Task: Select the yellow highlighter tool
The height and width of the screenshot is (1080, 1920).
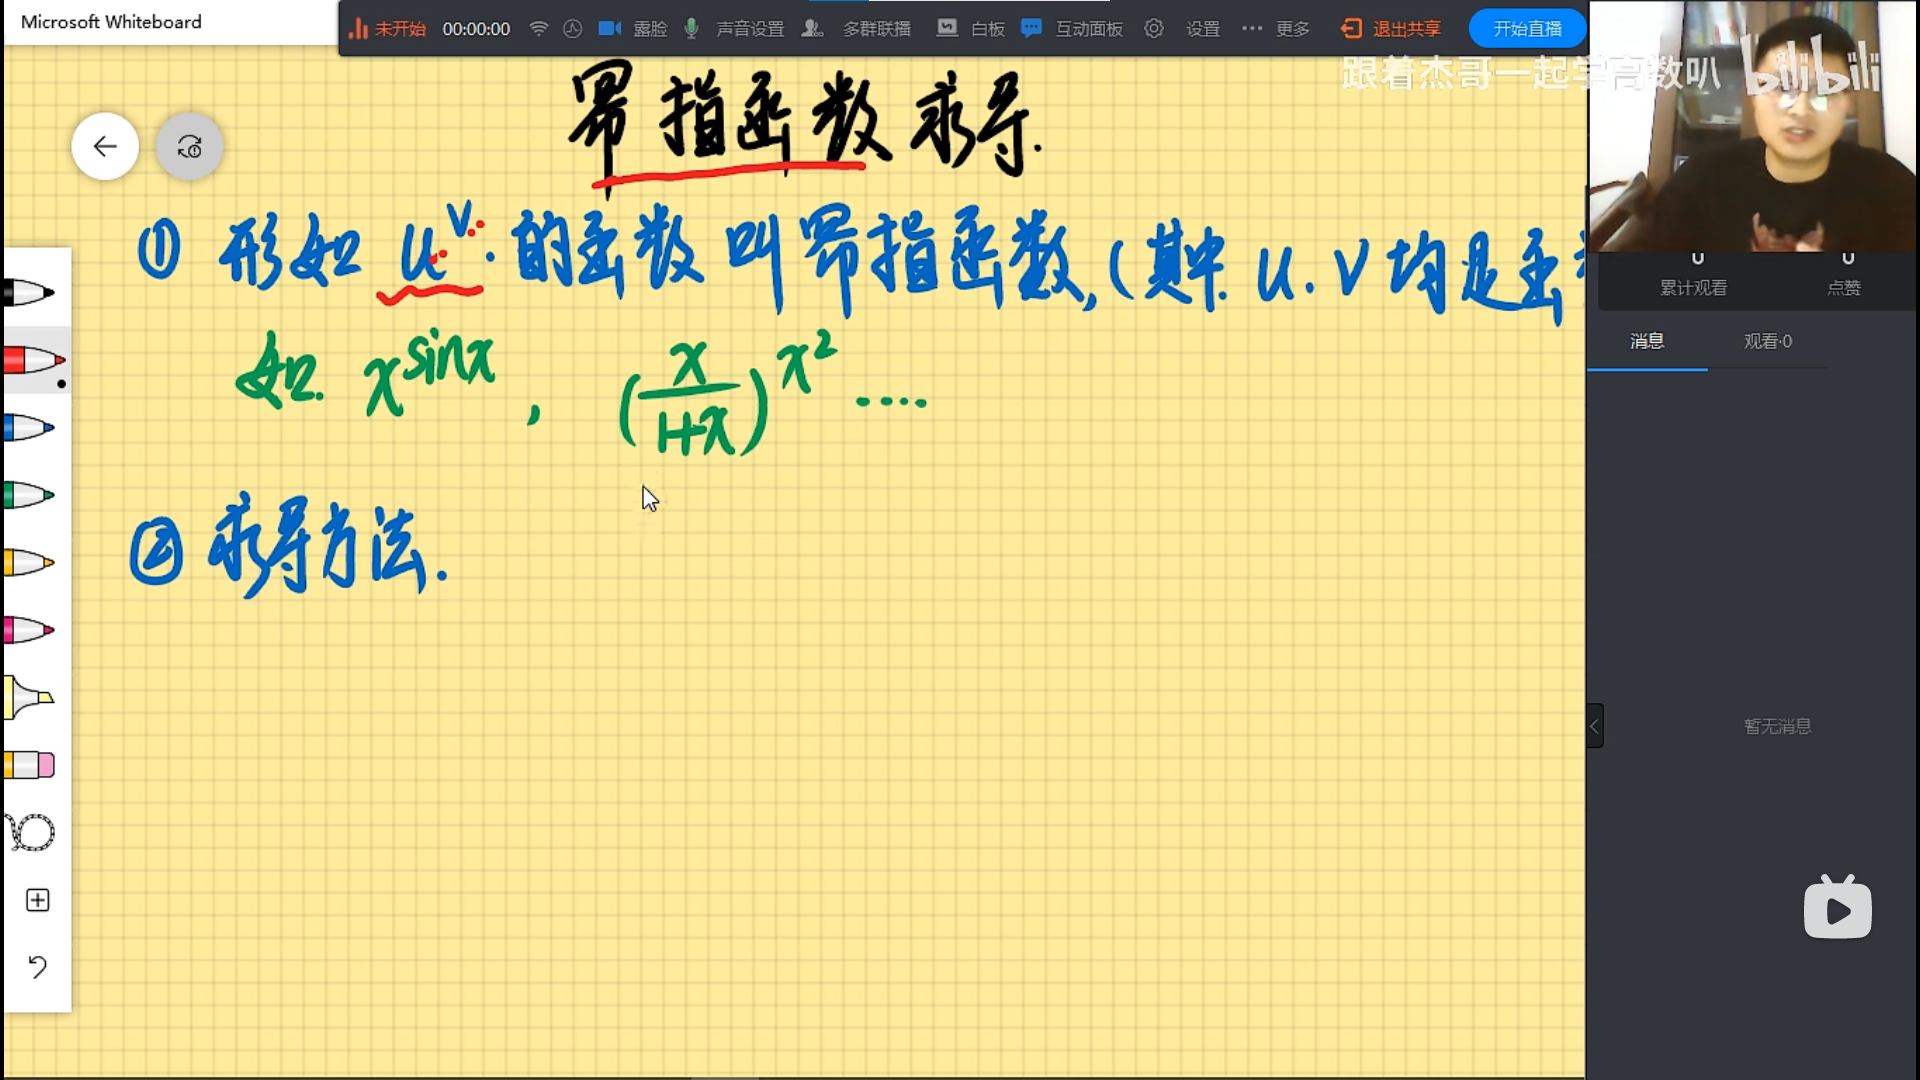Action: click(30, 697)
